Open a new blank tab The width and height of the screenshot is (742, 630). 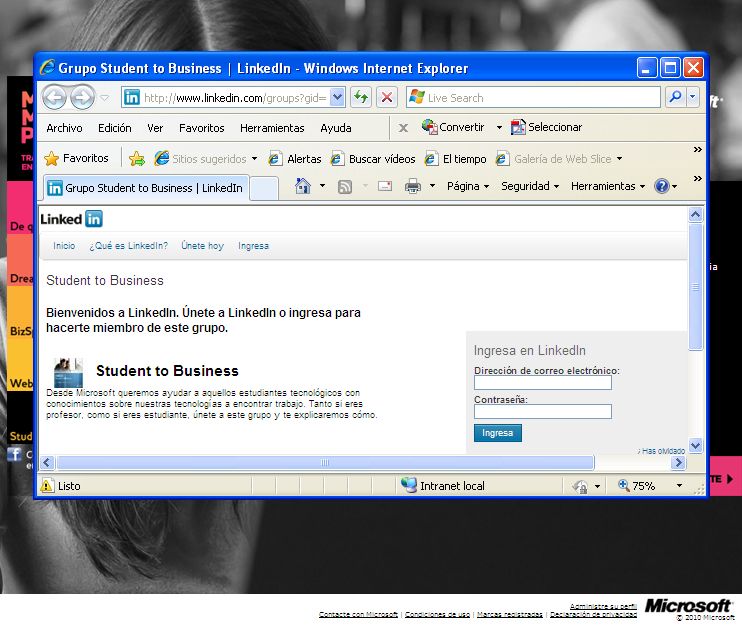[264, 188]
